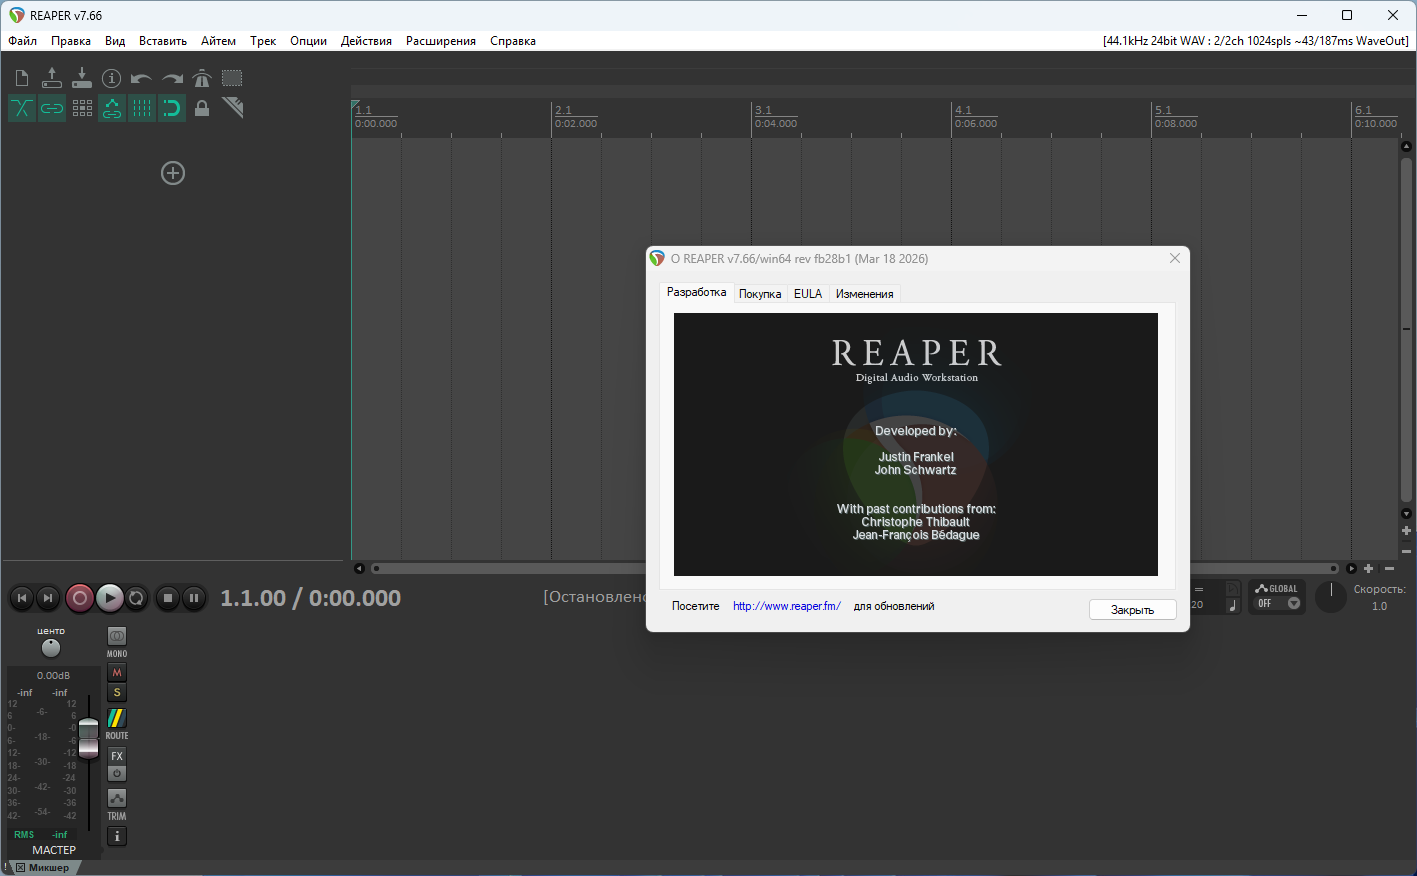
Task: Switch to the EULA tab
Action: [807, 294]
